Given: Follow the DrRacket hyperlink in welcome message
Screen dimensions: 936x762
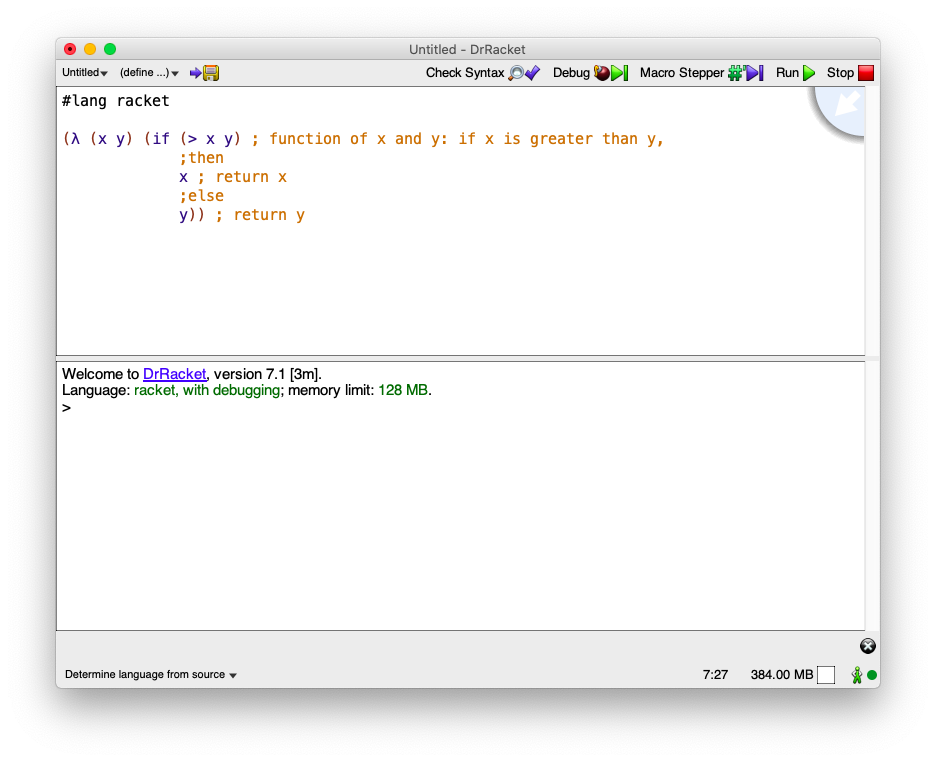Looking at the screenshot, I should (x=174, y=374).
